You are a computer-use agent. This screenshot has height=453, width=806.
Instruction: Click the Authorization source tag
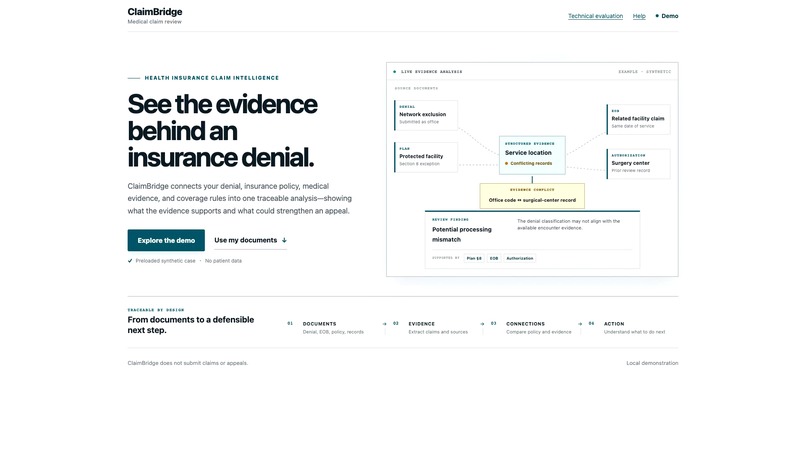click(520, 258)
